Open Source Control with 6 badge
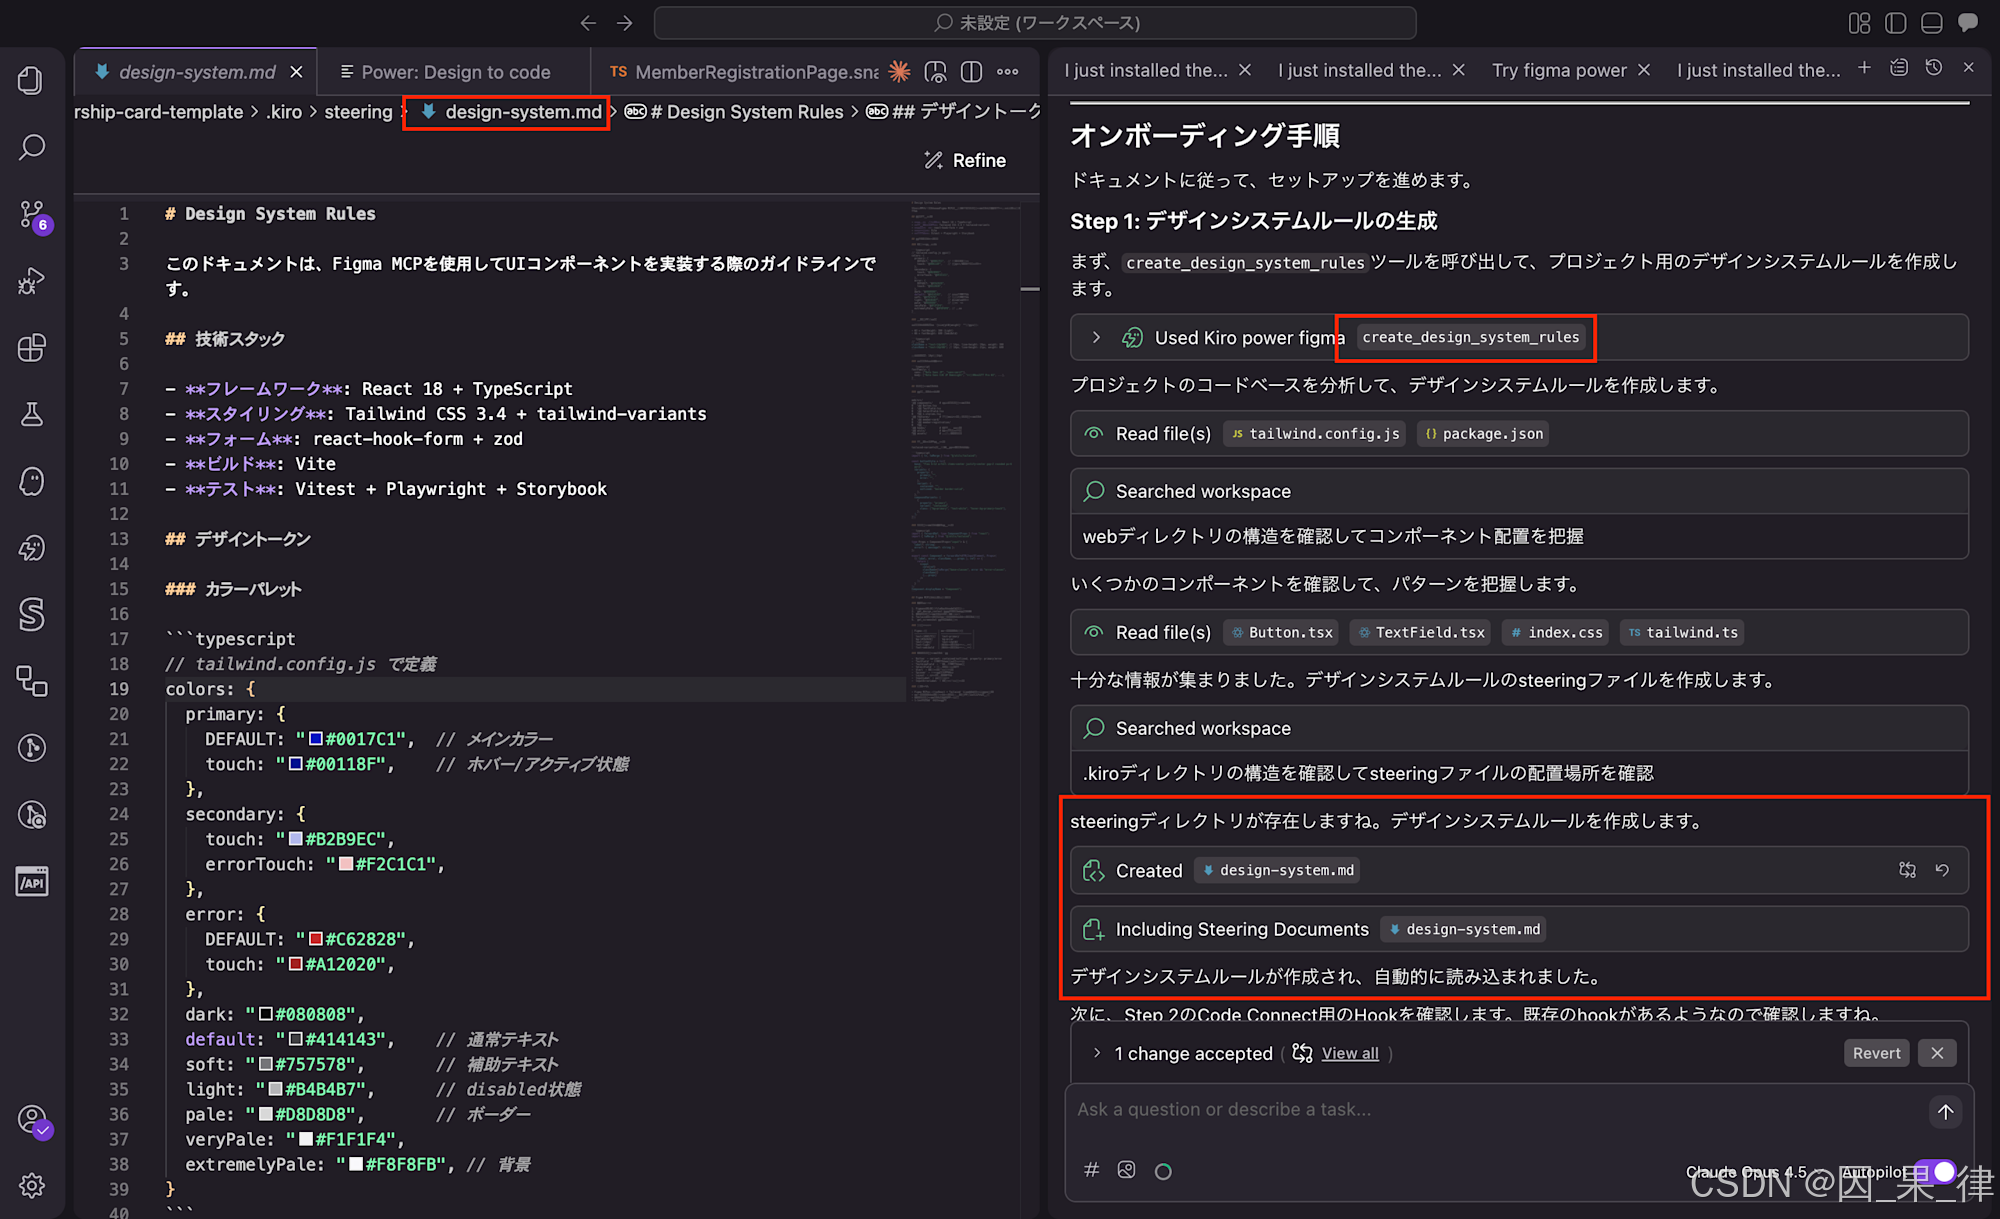Viewport: 2000px width, 1219px height. pyautogui.click(x=31, y=214)
